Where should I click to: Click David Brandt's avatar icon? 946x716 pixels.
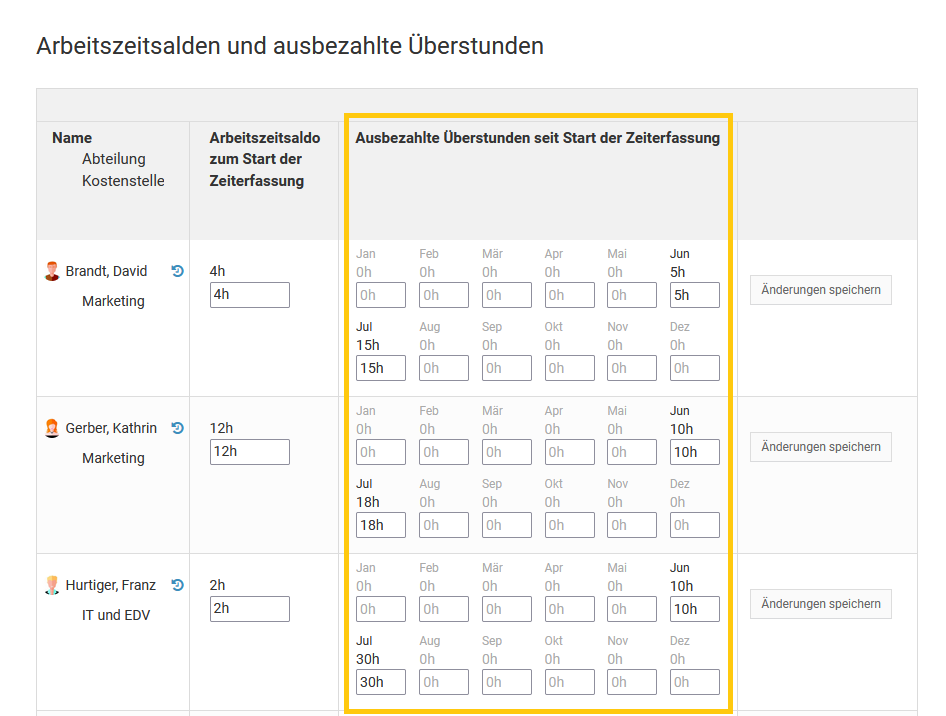pyautogui.click(x=53, y=271)
